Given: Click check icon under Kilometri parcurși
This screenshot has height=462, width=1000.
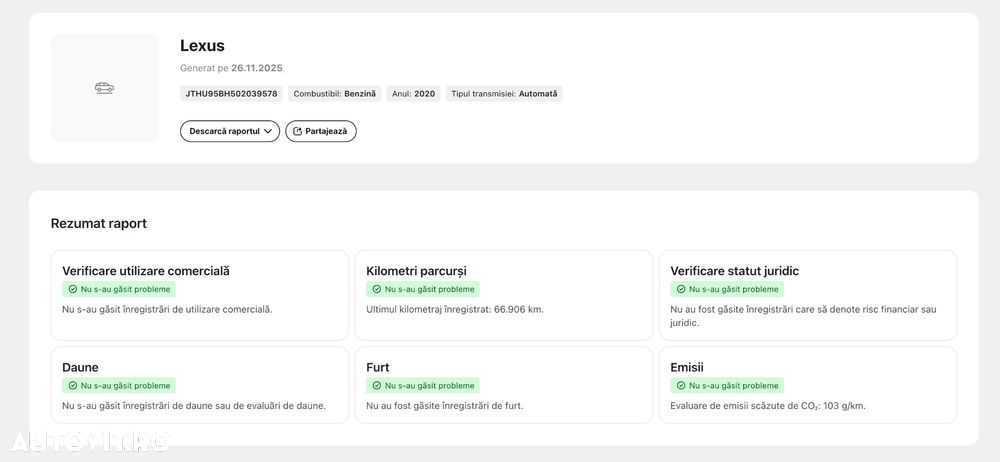Looking at the screenshot, I should (x=377, y=289).
